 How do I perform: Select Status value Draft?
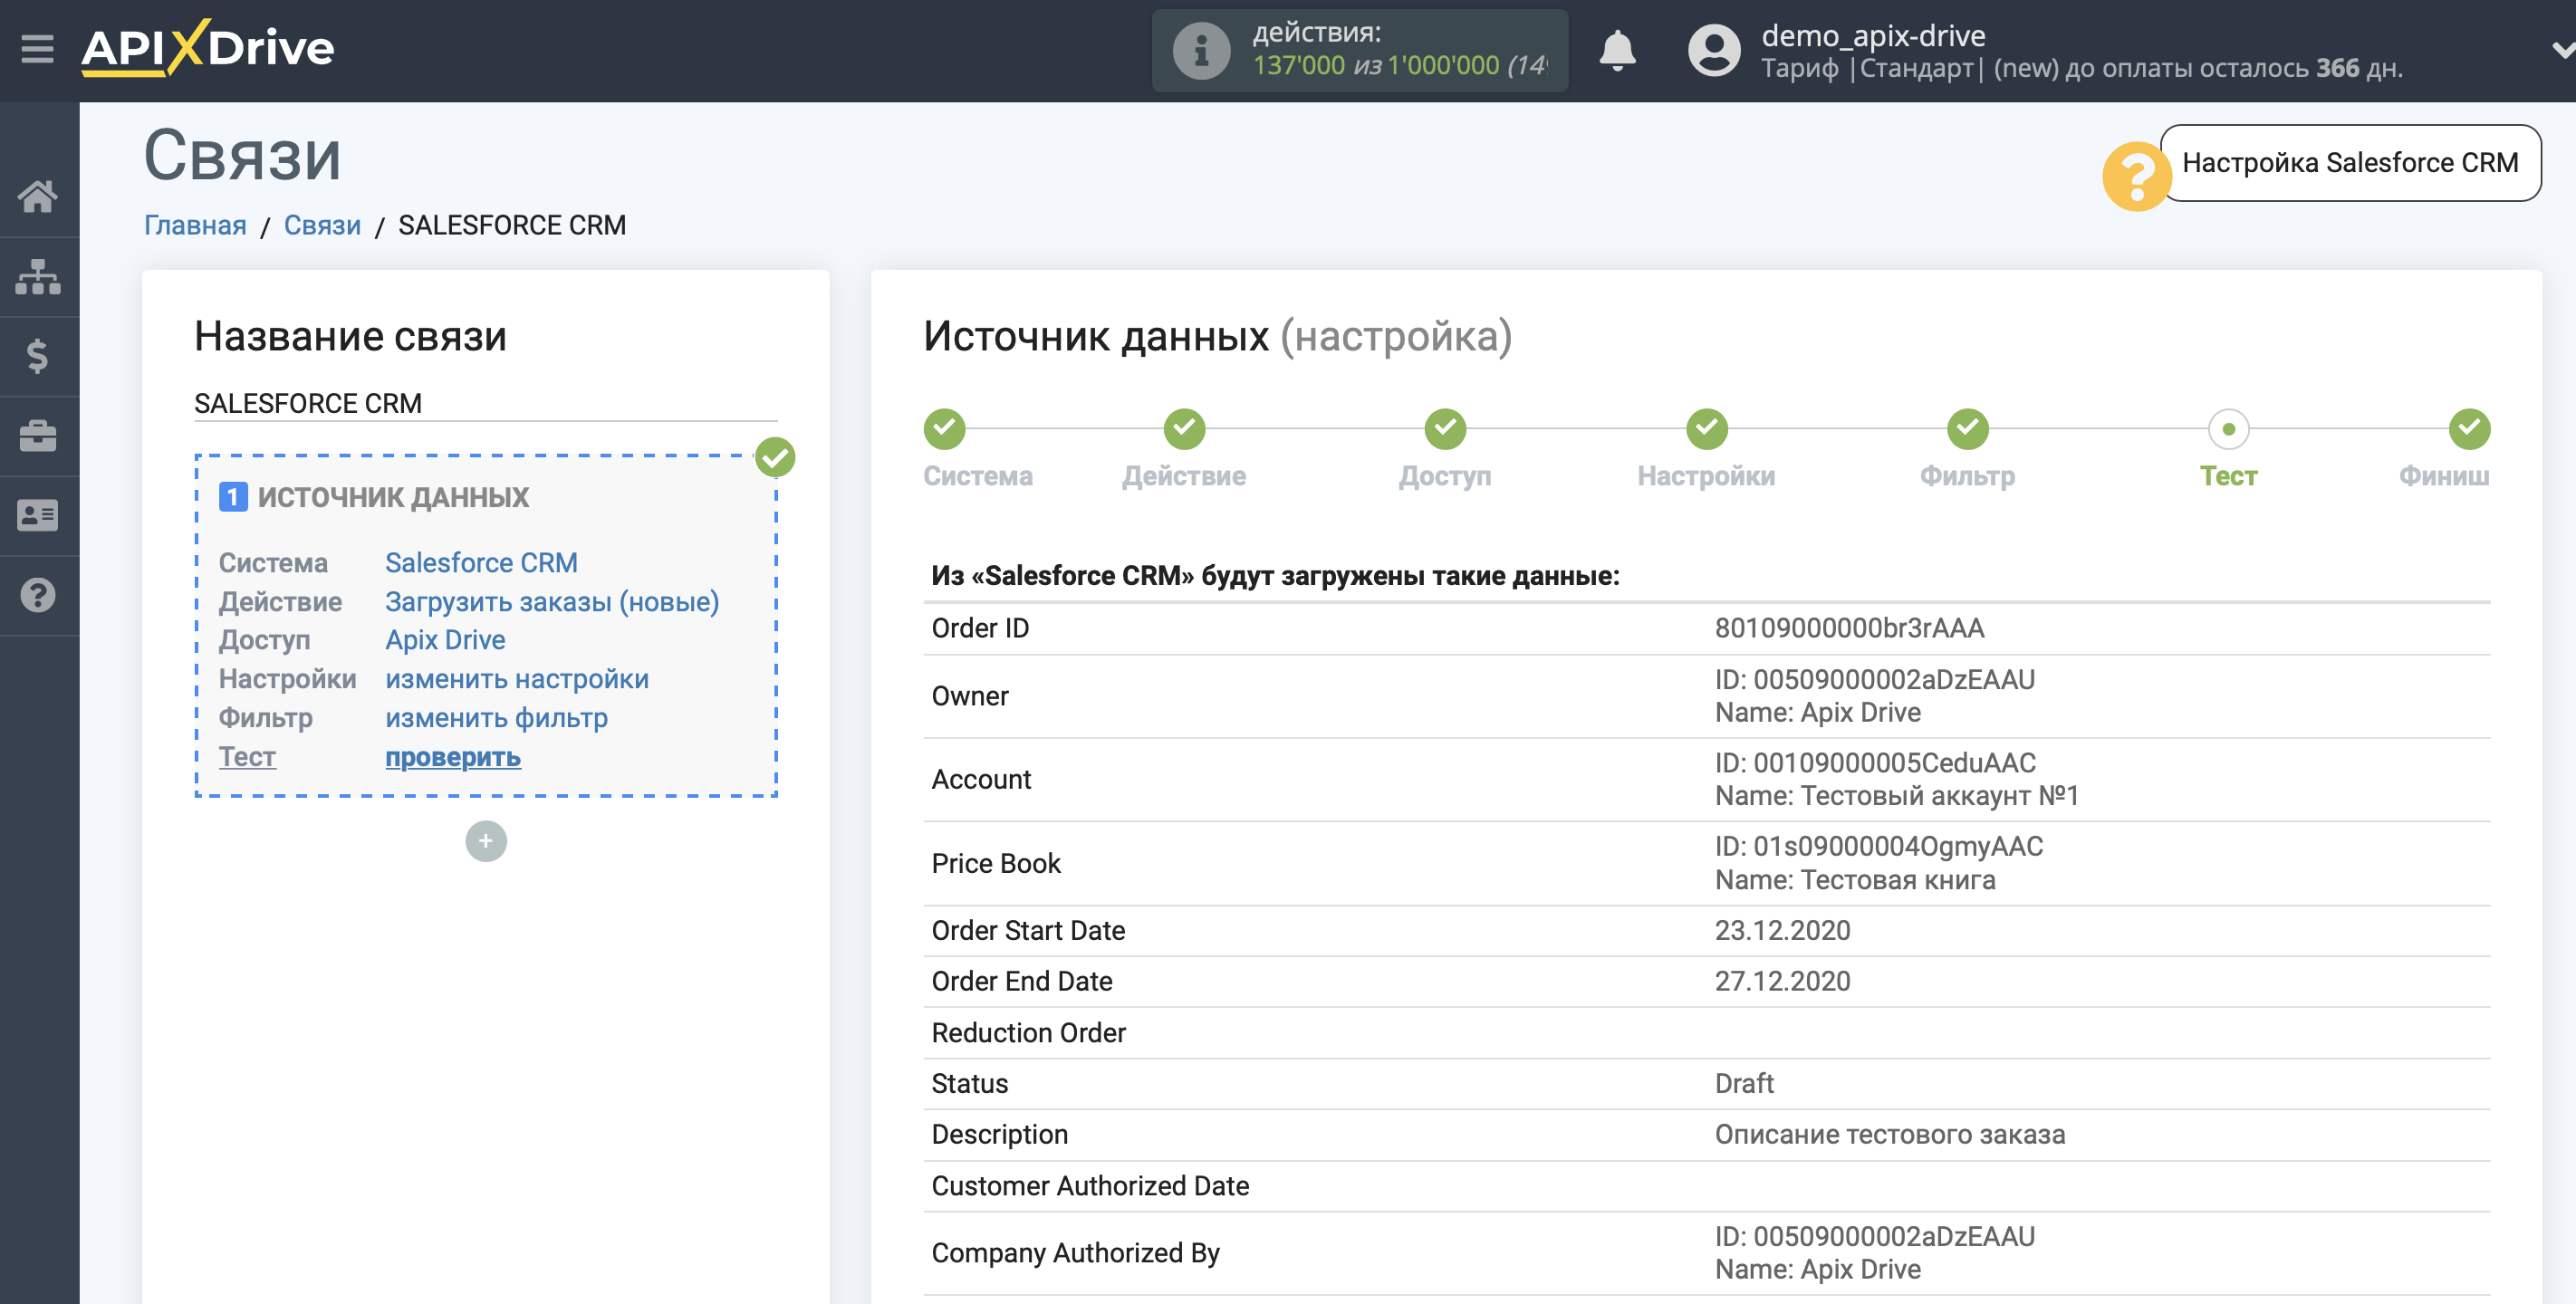coord(1744,1084)
